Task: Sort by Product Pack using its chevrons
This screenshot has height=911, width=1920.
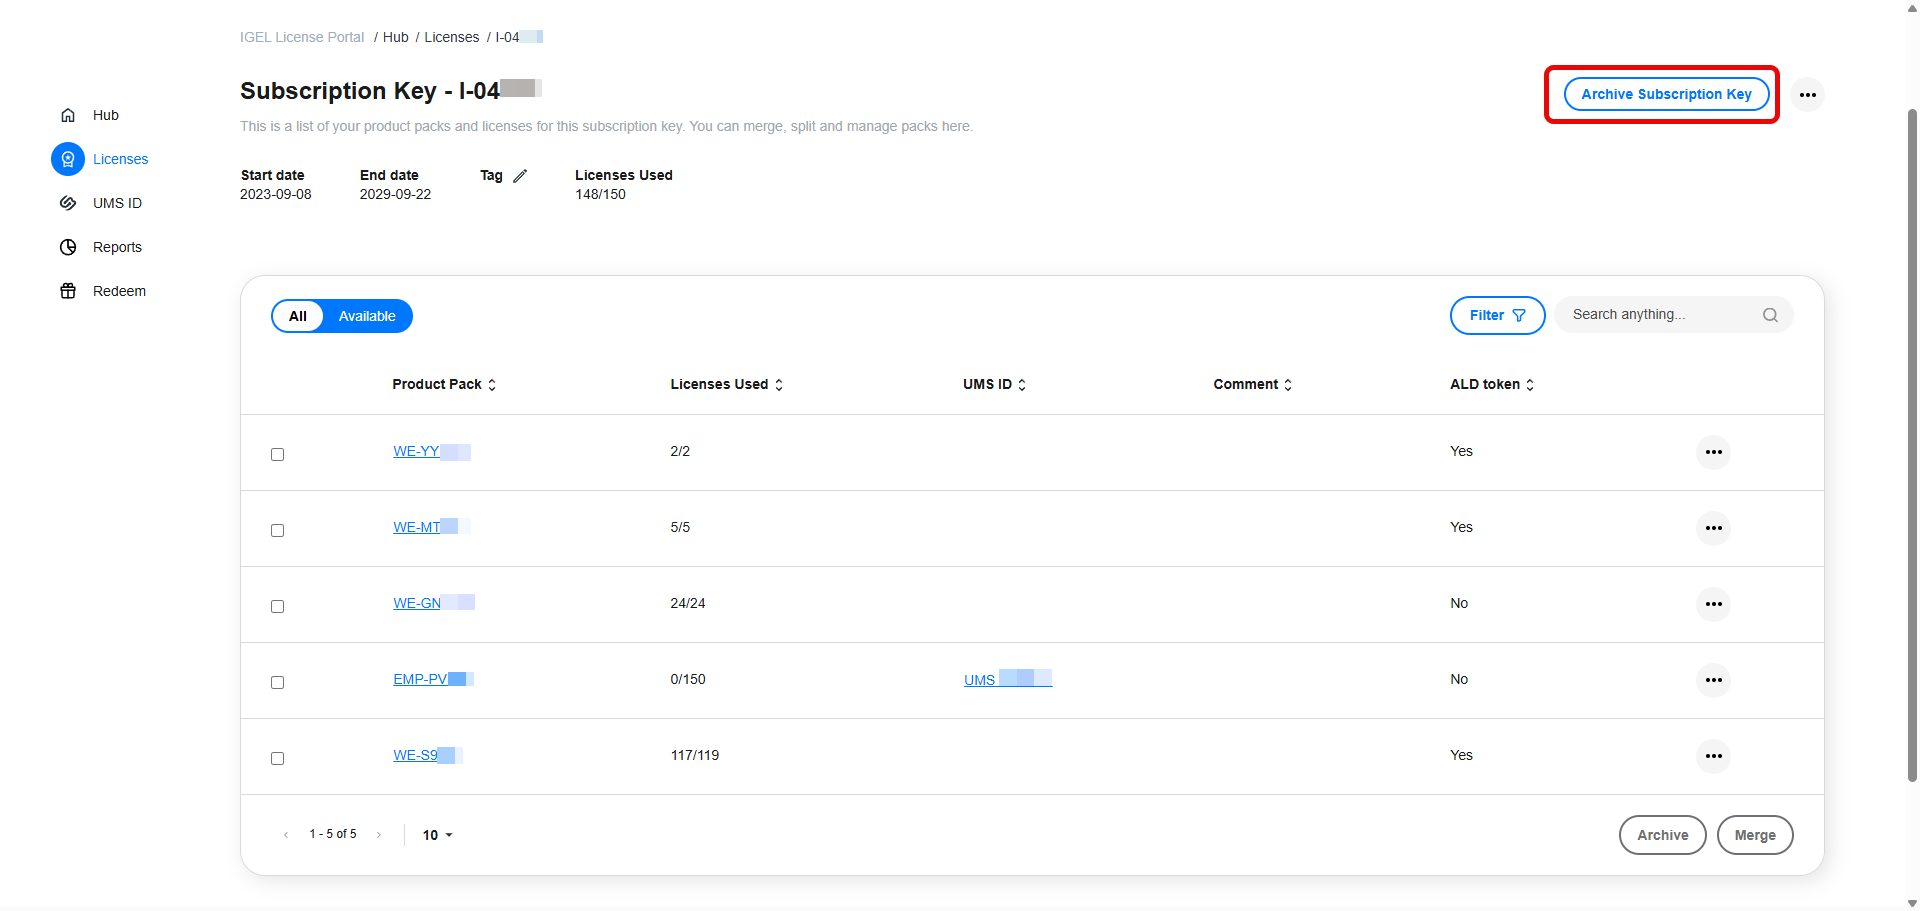Action: click(492, 384)
